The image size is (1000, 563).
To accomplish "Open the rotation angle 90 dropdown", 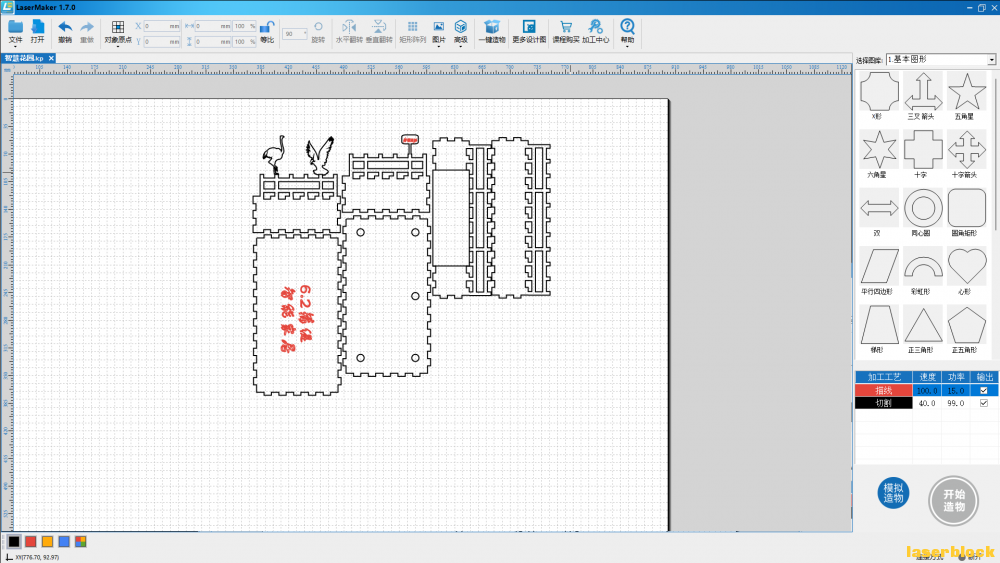I will pyautogui.click(x=295, y=34).
